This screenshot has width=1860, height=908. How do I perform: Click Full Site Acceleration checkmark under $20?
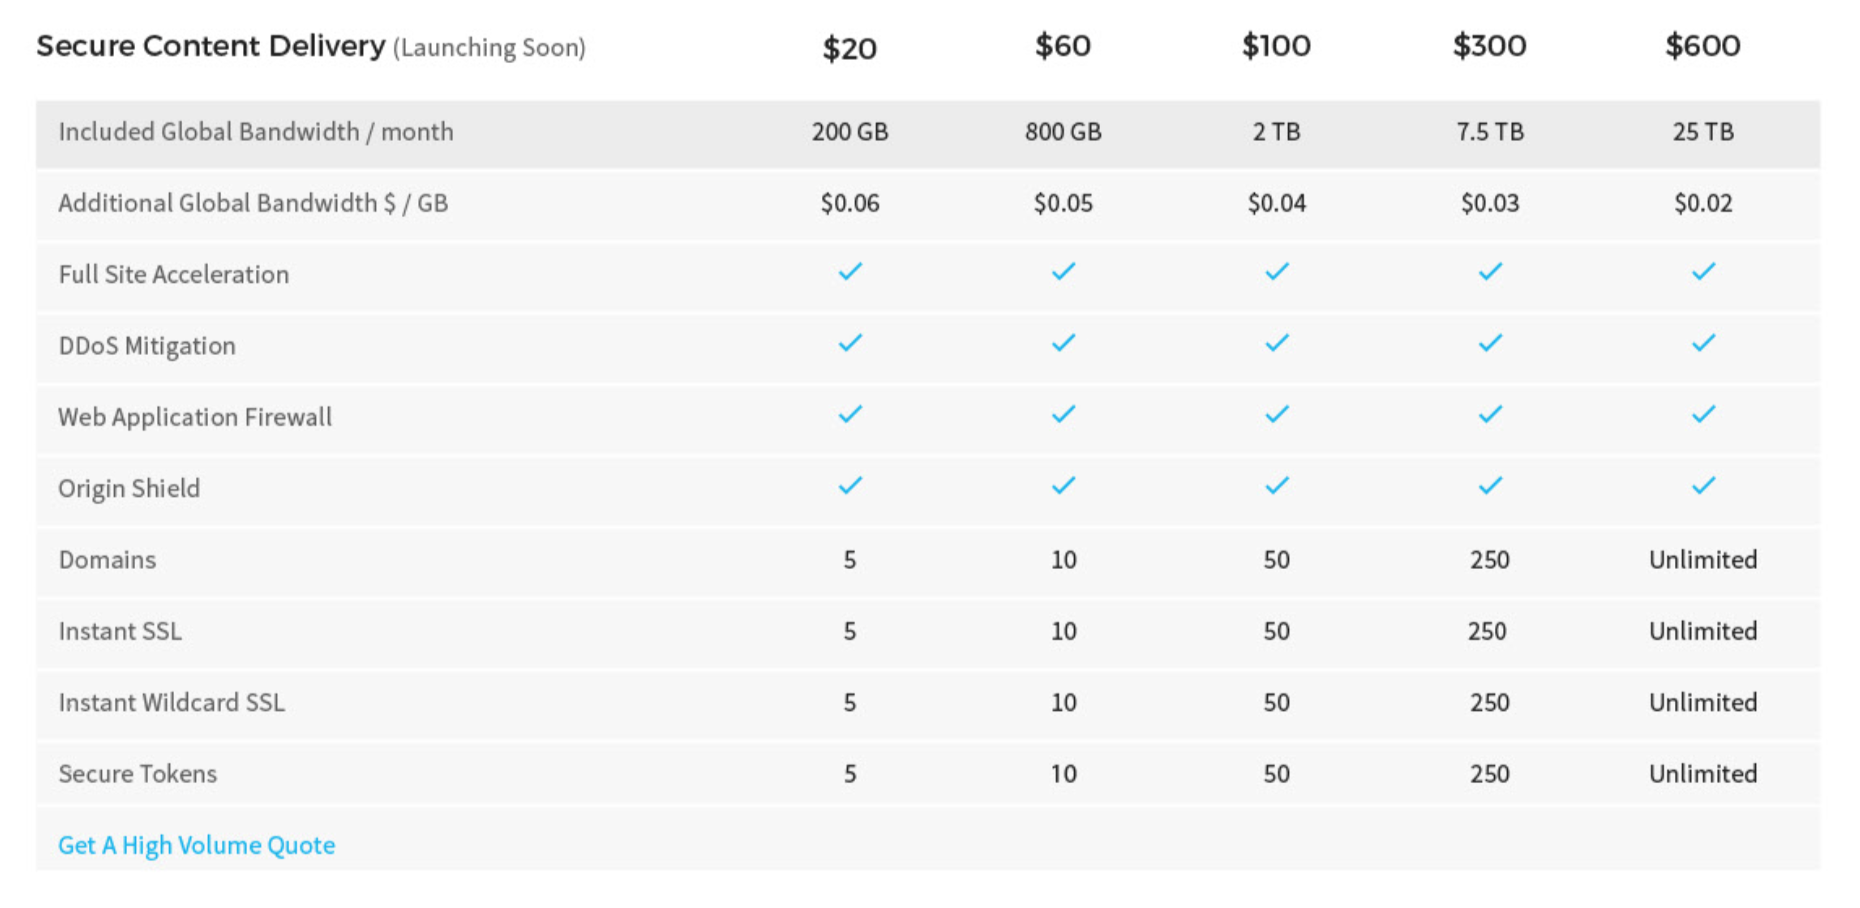[x=850, y=272]
